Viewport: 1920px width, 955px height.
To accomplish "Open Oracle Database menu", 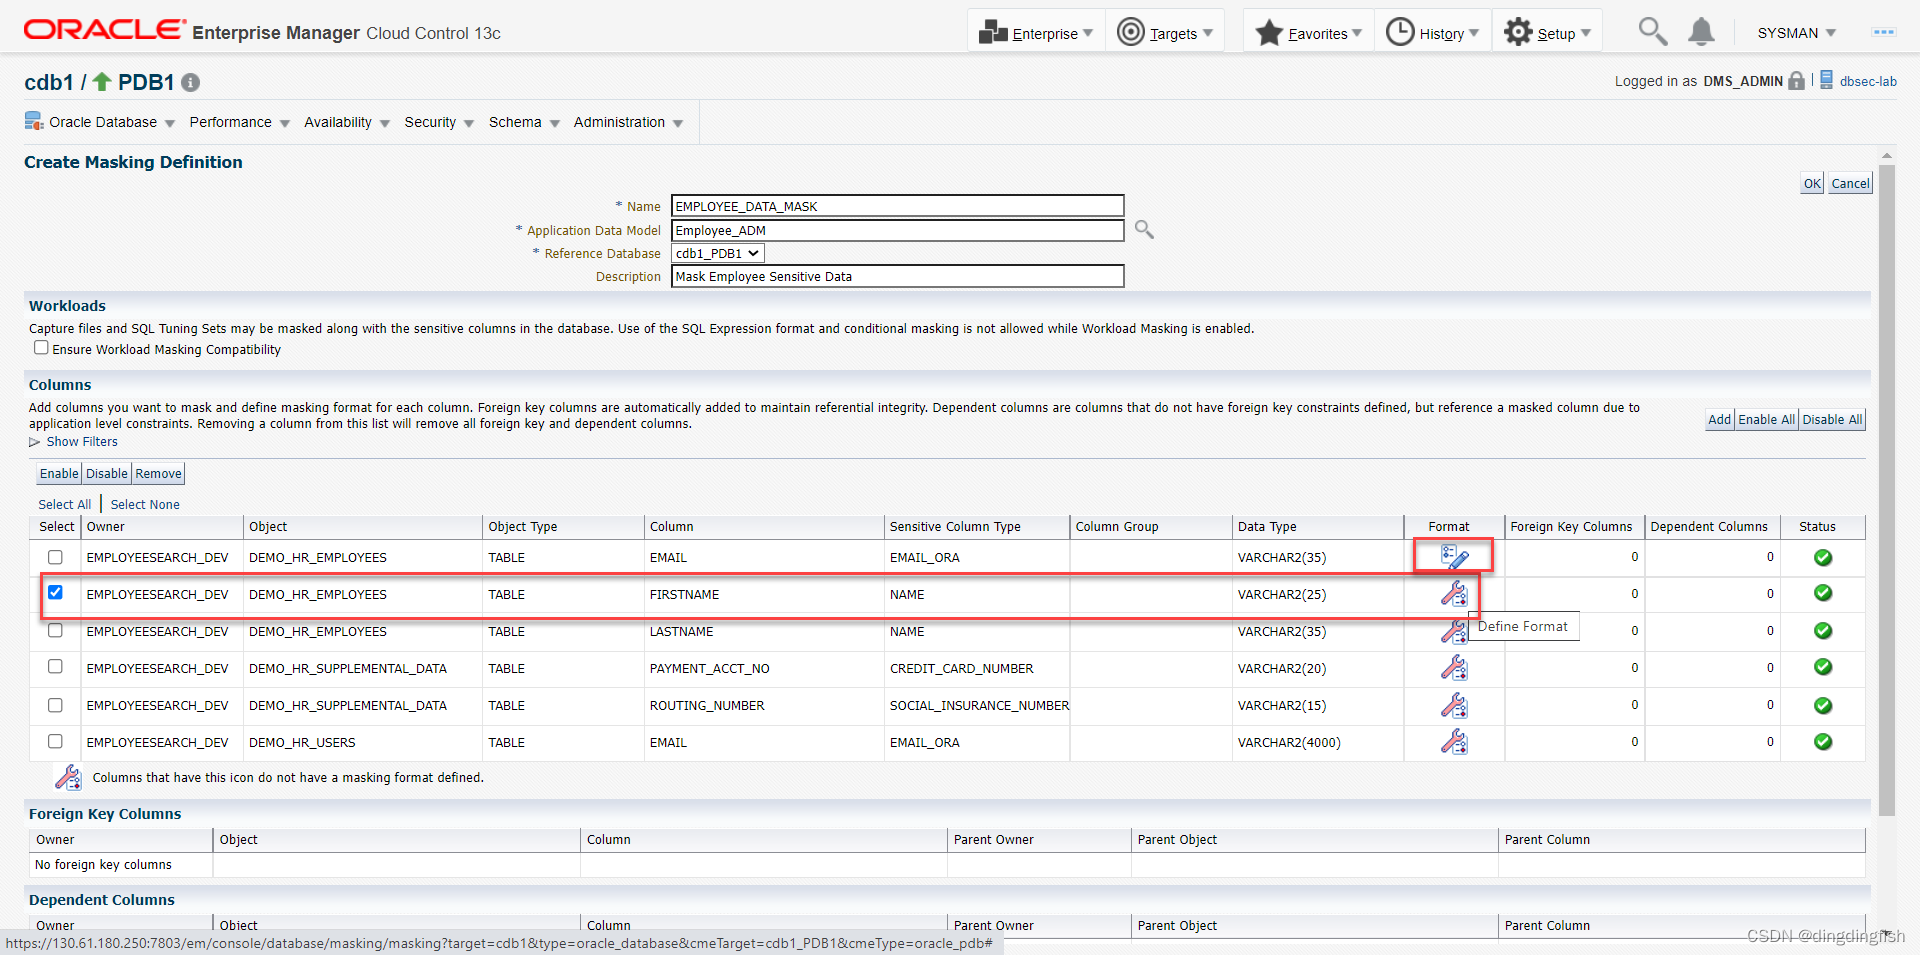I will coord(112,122).
